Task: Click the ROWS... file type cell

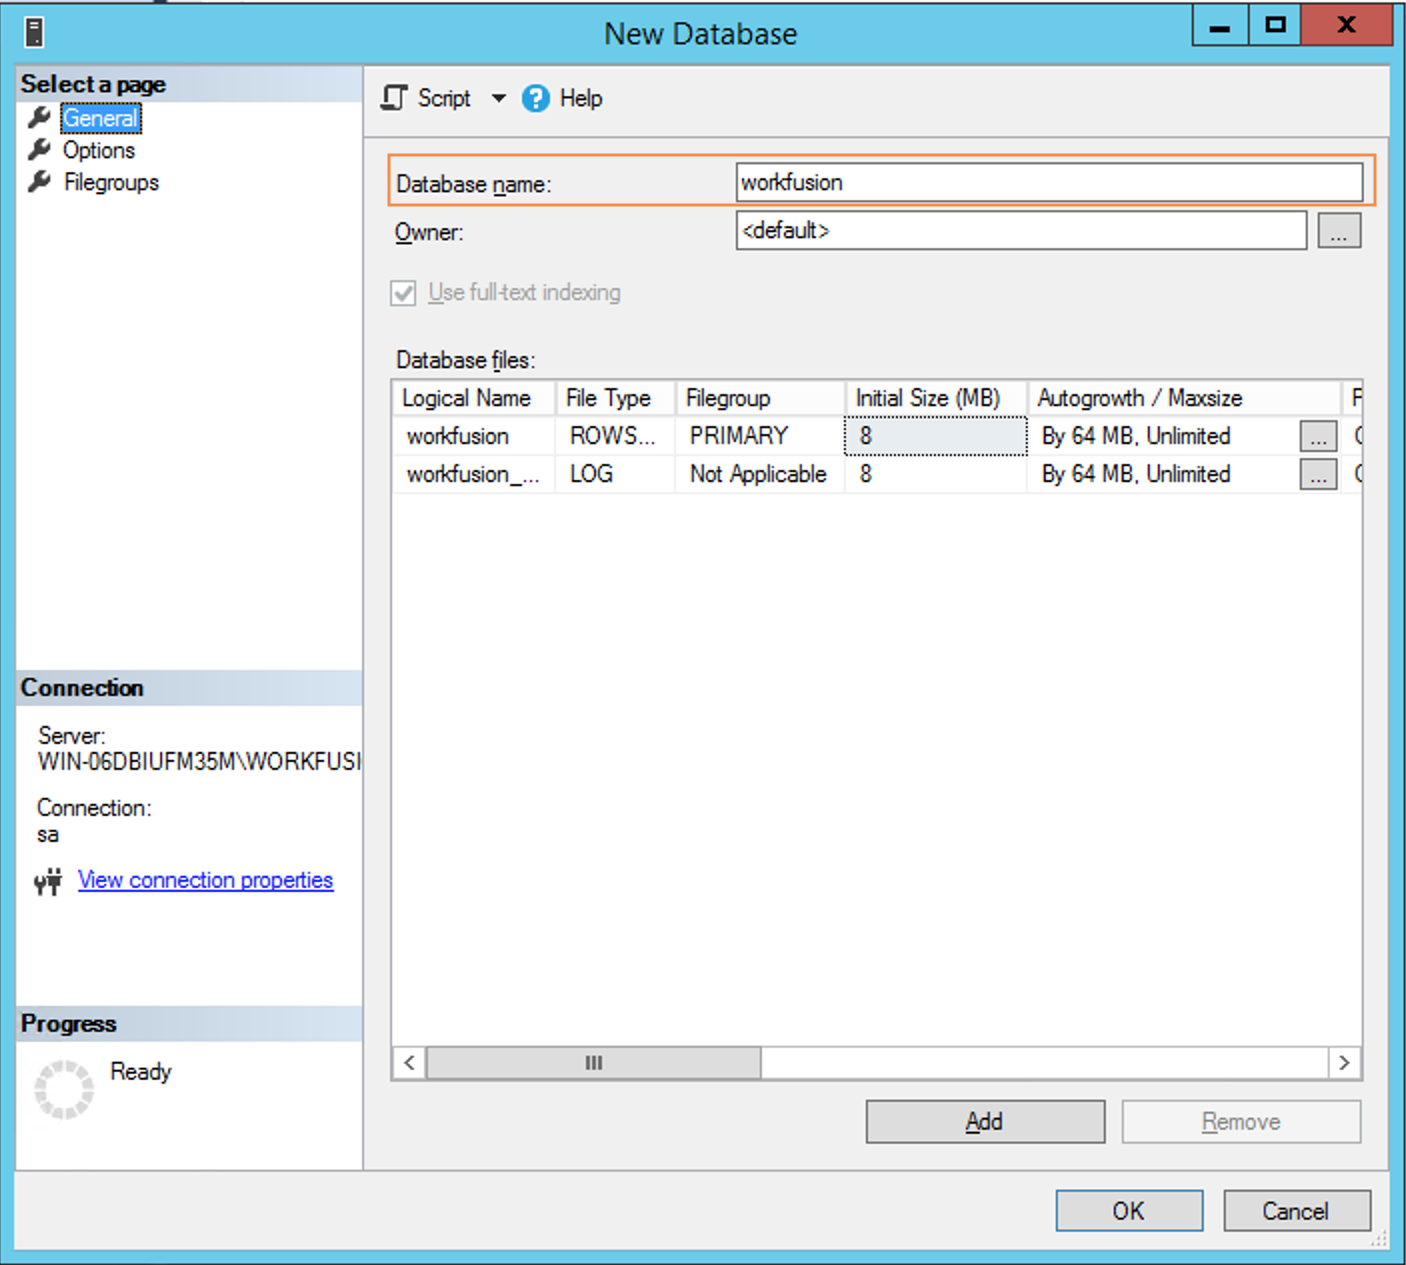Action: [615, 436]
